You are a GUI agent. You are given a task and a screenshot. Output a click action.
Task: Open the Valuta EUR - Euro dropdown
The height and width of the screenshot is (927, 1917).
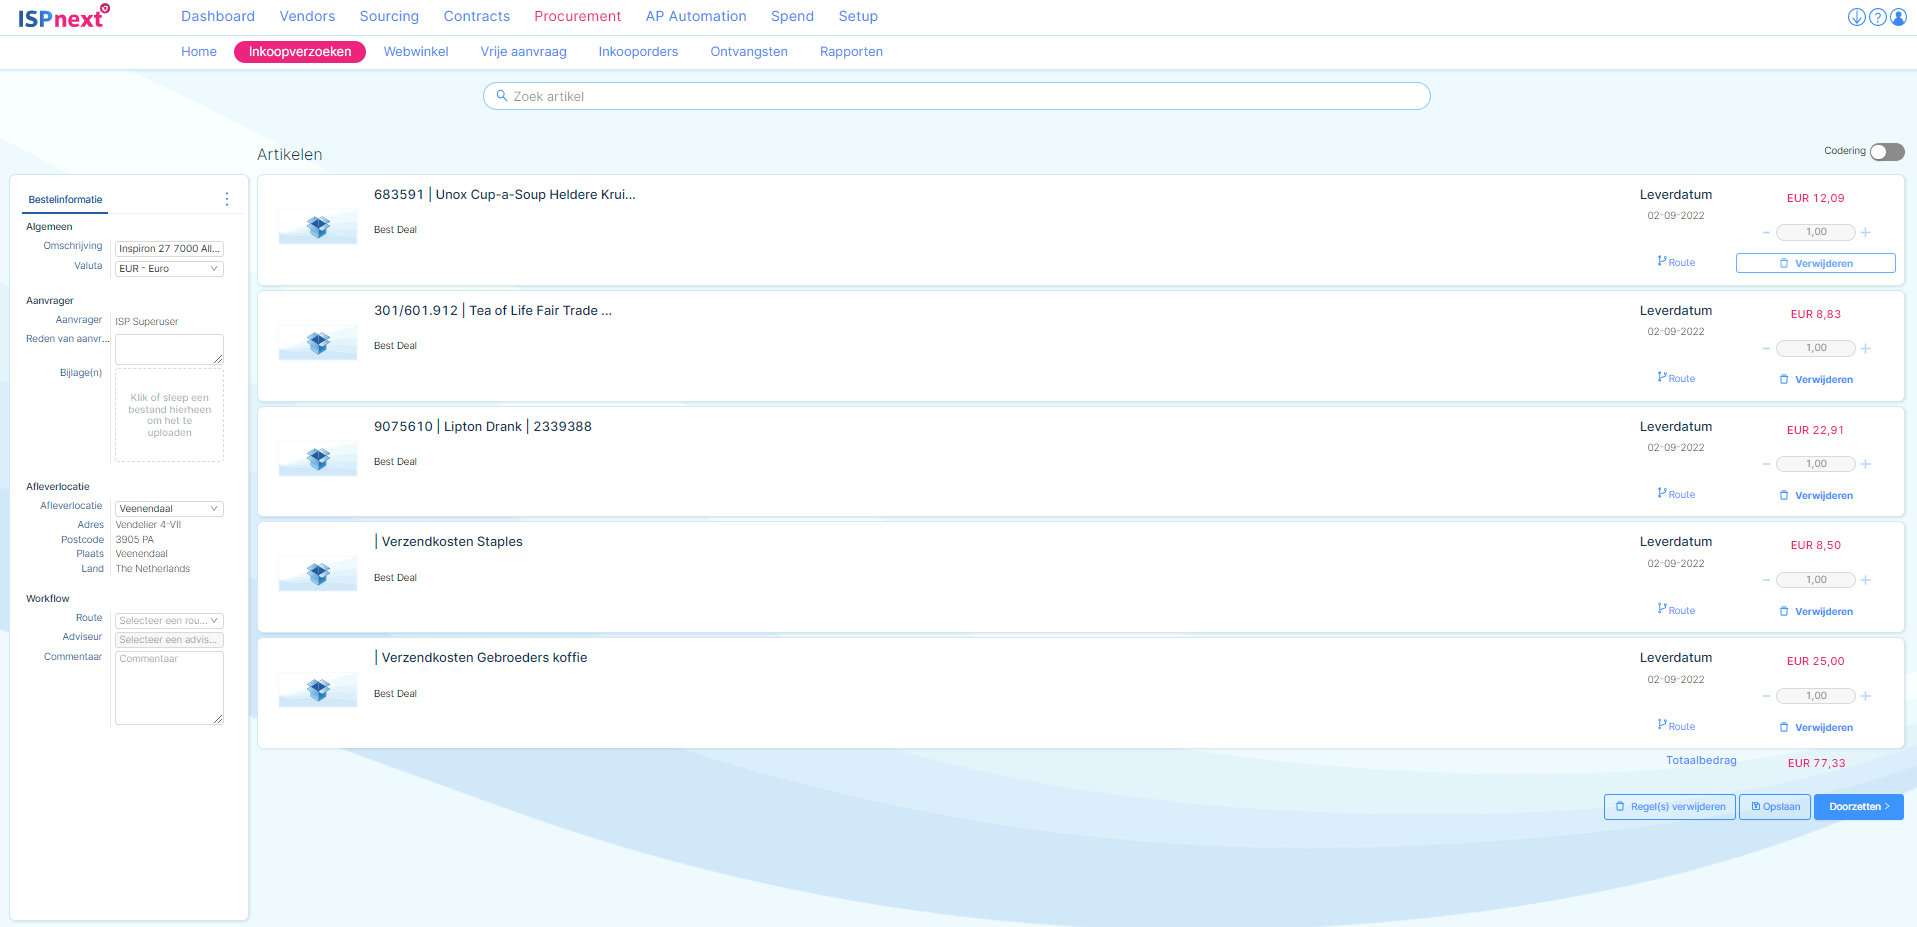(169, 269)
